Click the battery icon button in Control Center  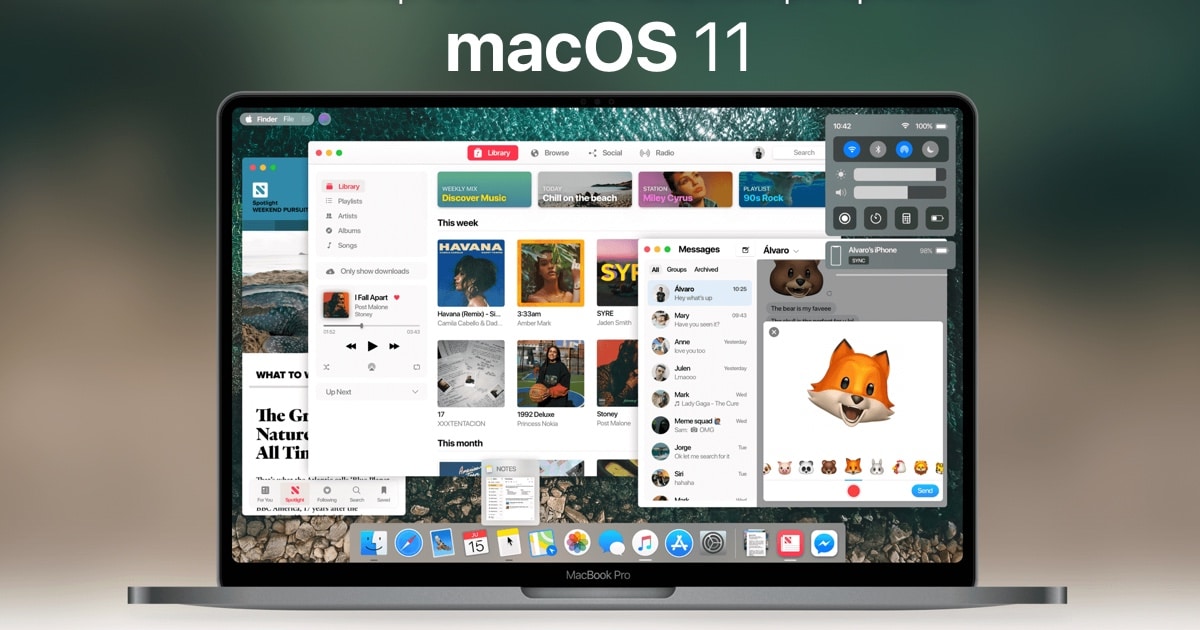point(937,217)
